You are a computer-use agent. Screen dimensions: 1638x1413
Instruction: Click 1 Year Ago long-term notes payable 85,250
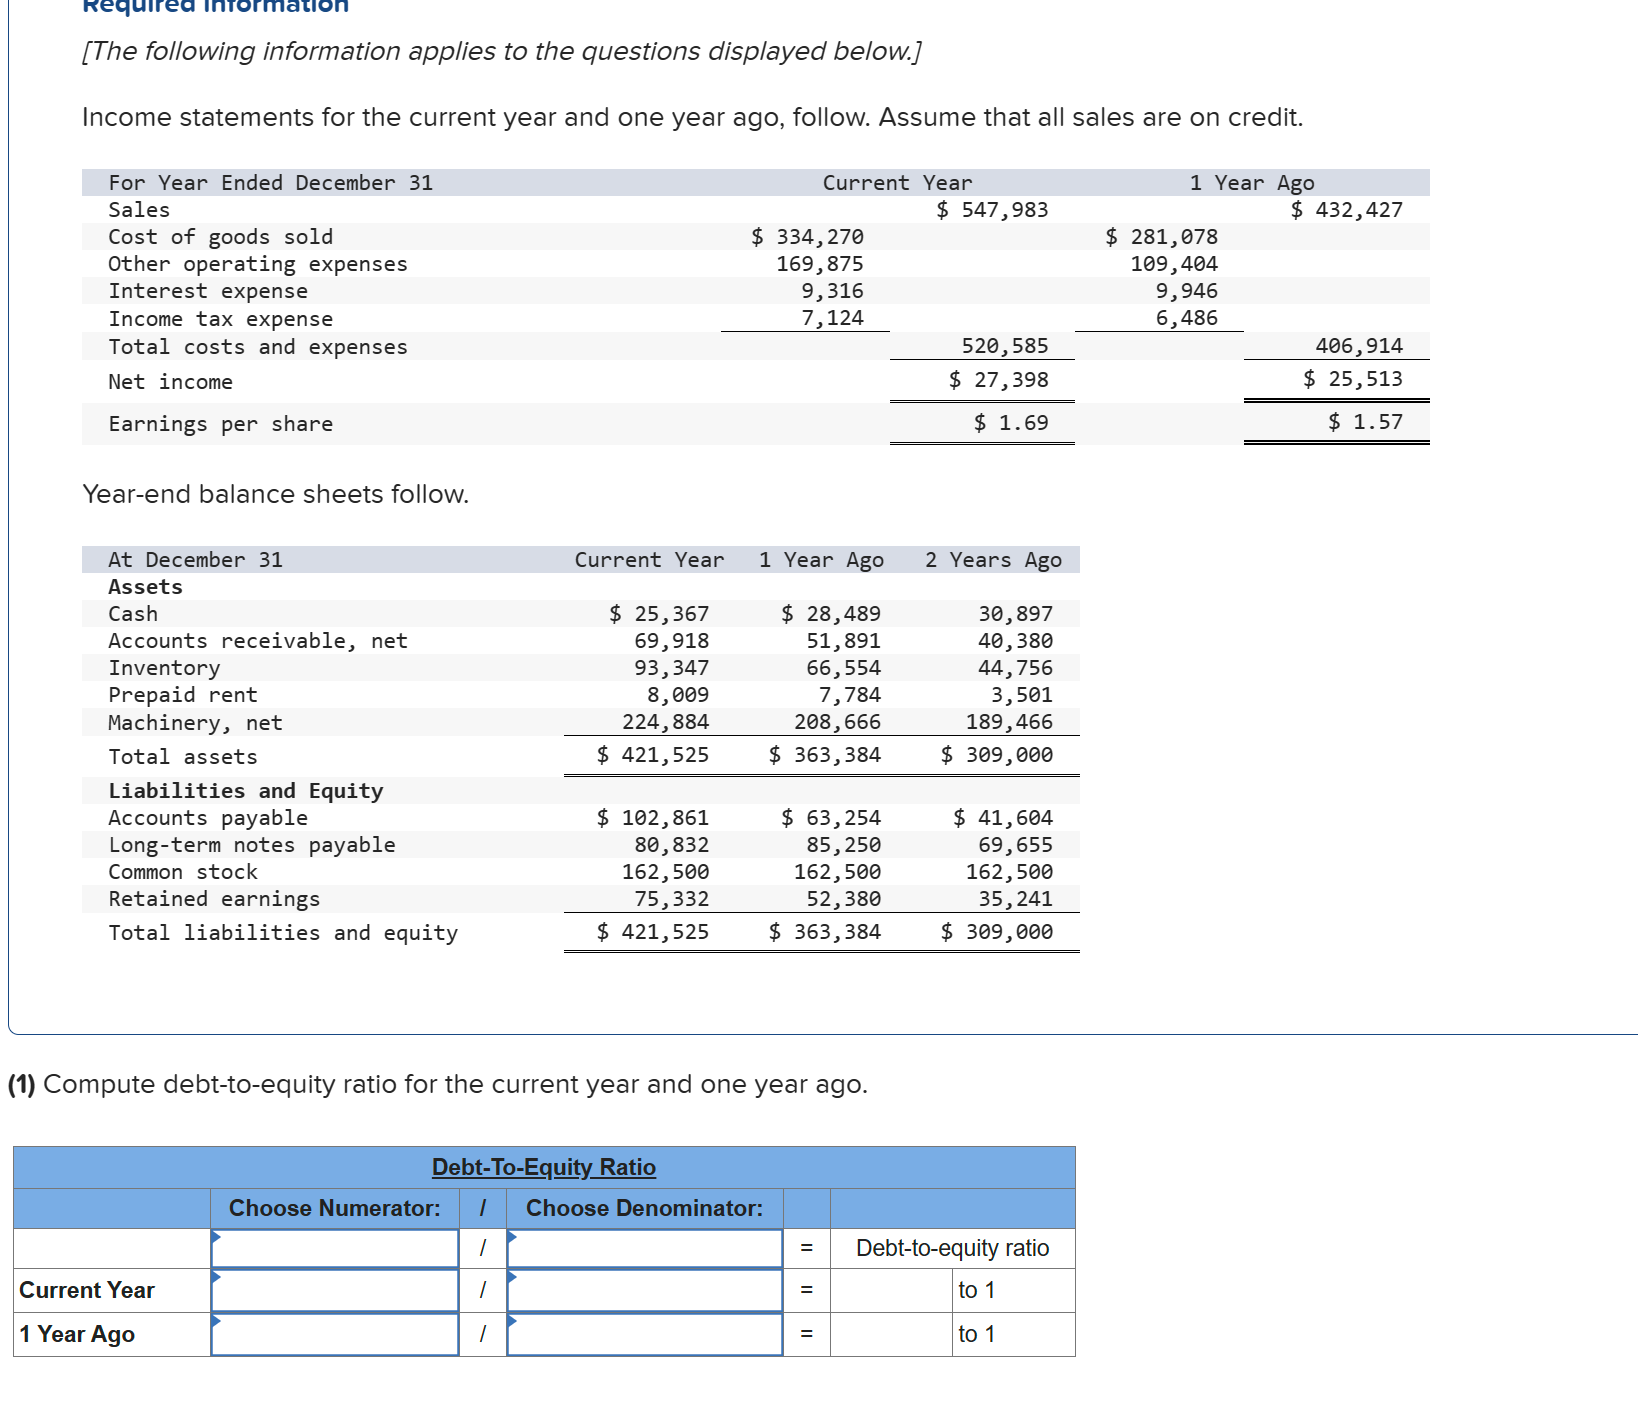(843, 845)
